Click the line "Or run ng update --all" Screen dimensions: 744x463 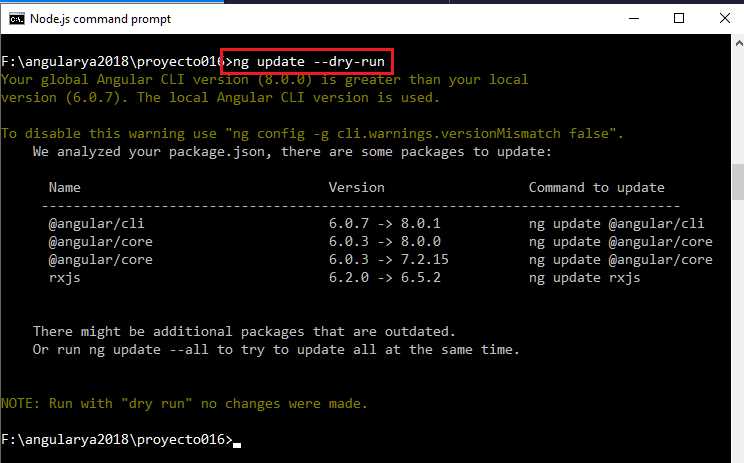point(276,350)
